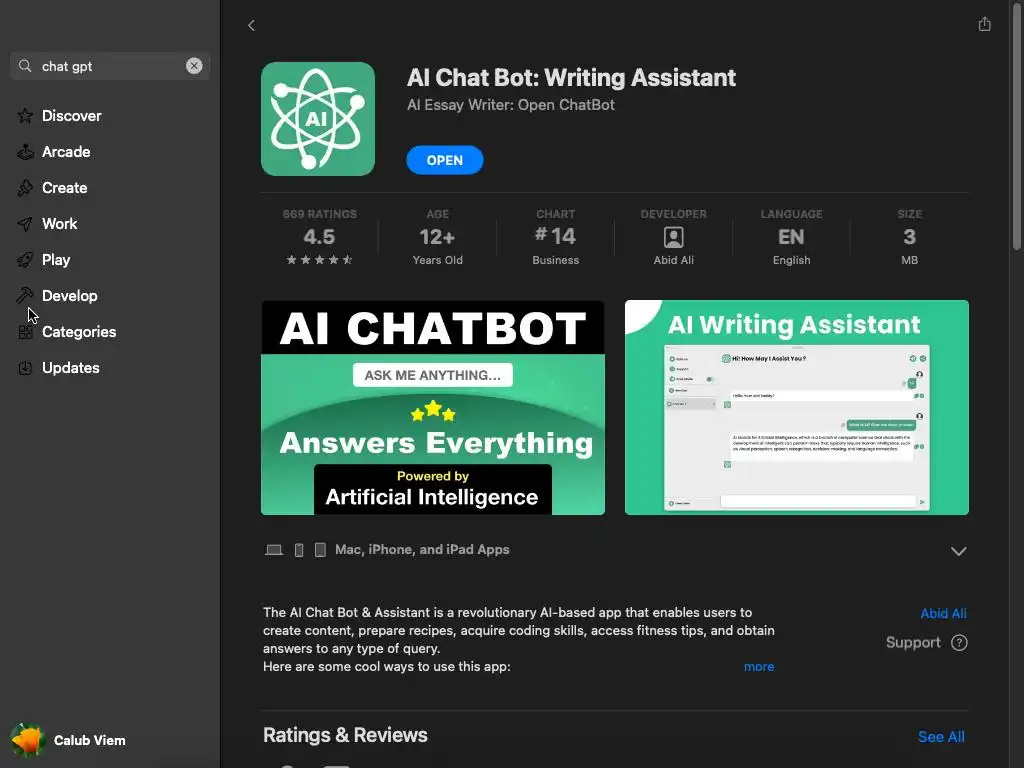1024x768 pixels.
Task: Open Play in sidebar
Action: [56, 260]
